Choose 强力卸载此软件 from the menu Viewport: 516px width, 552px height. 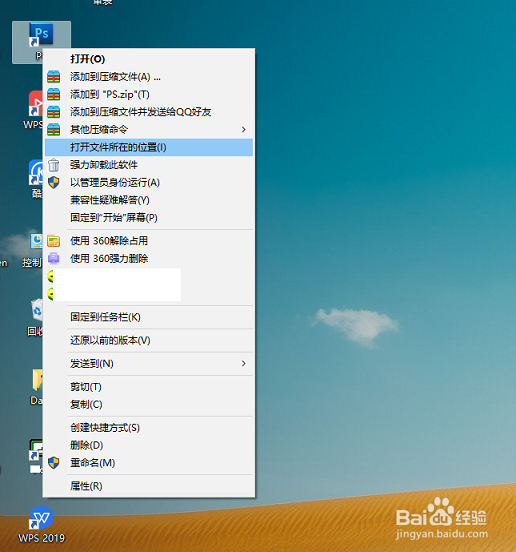[149, 165]
